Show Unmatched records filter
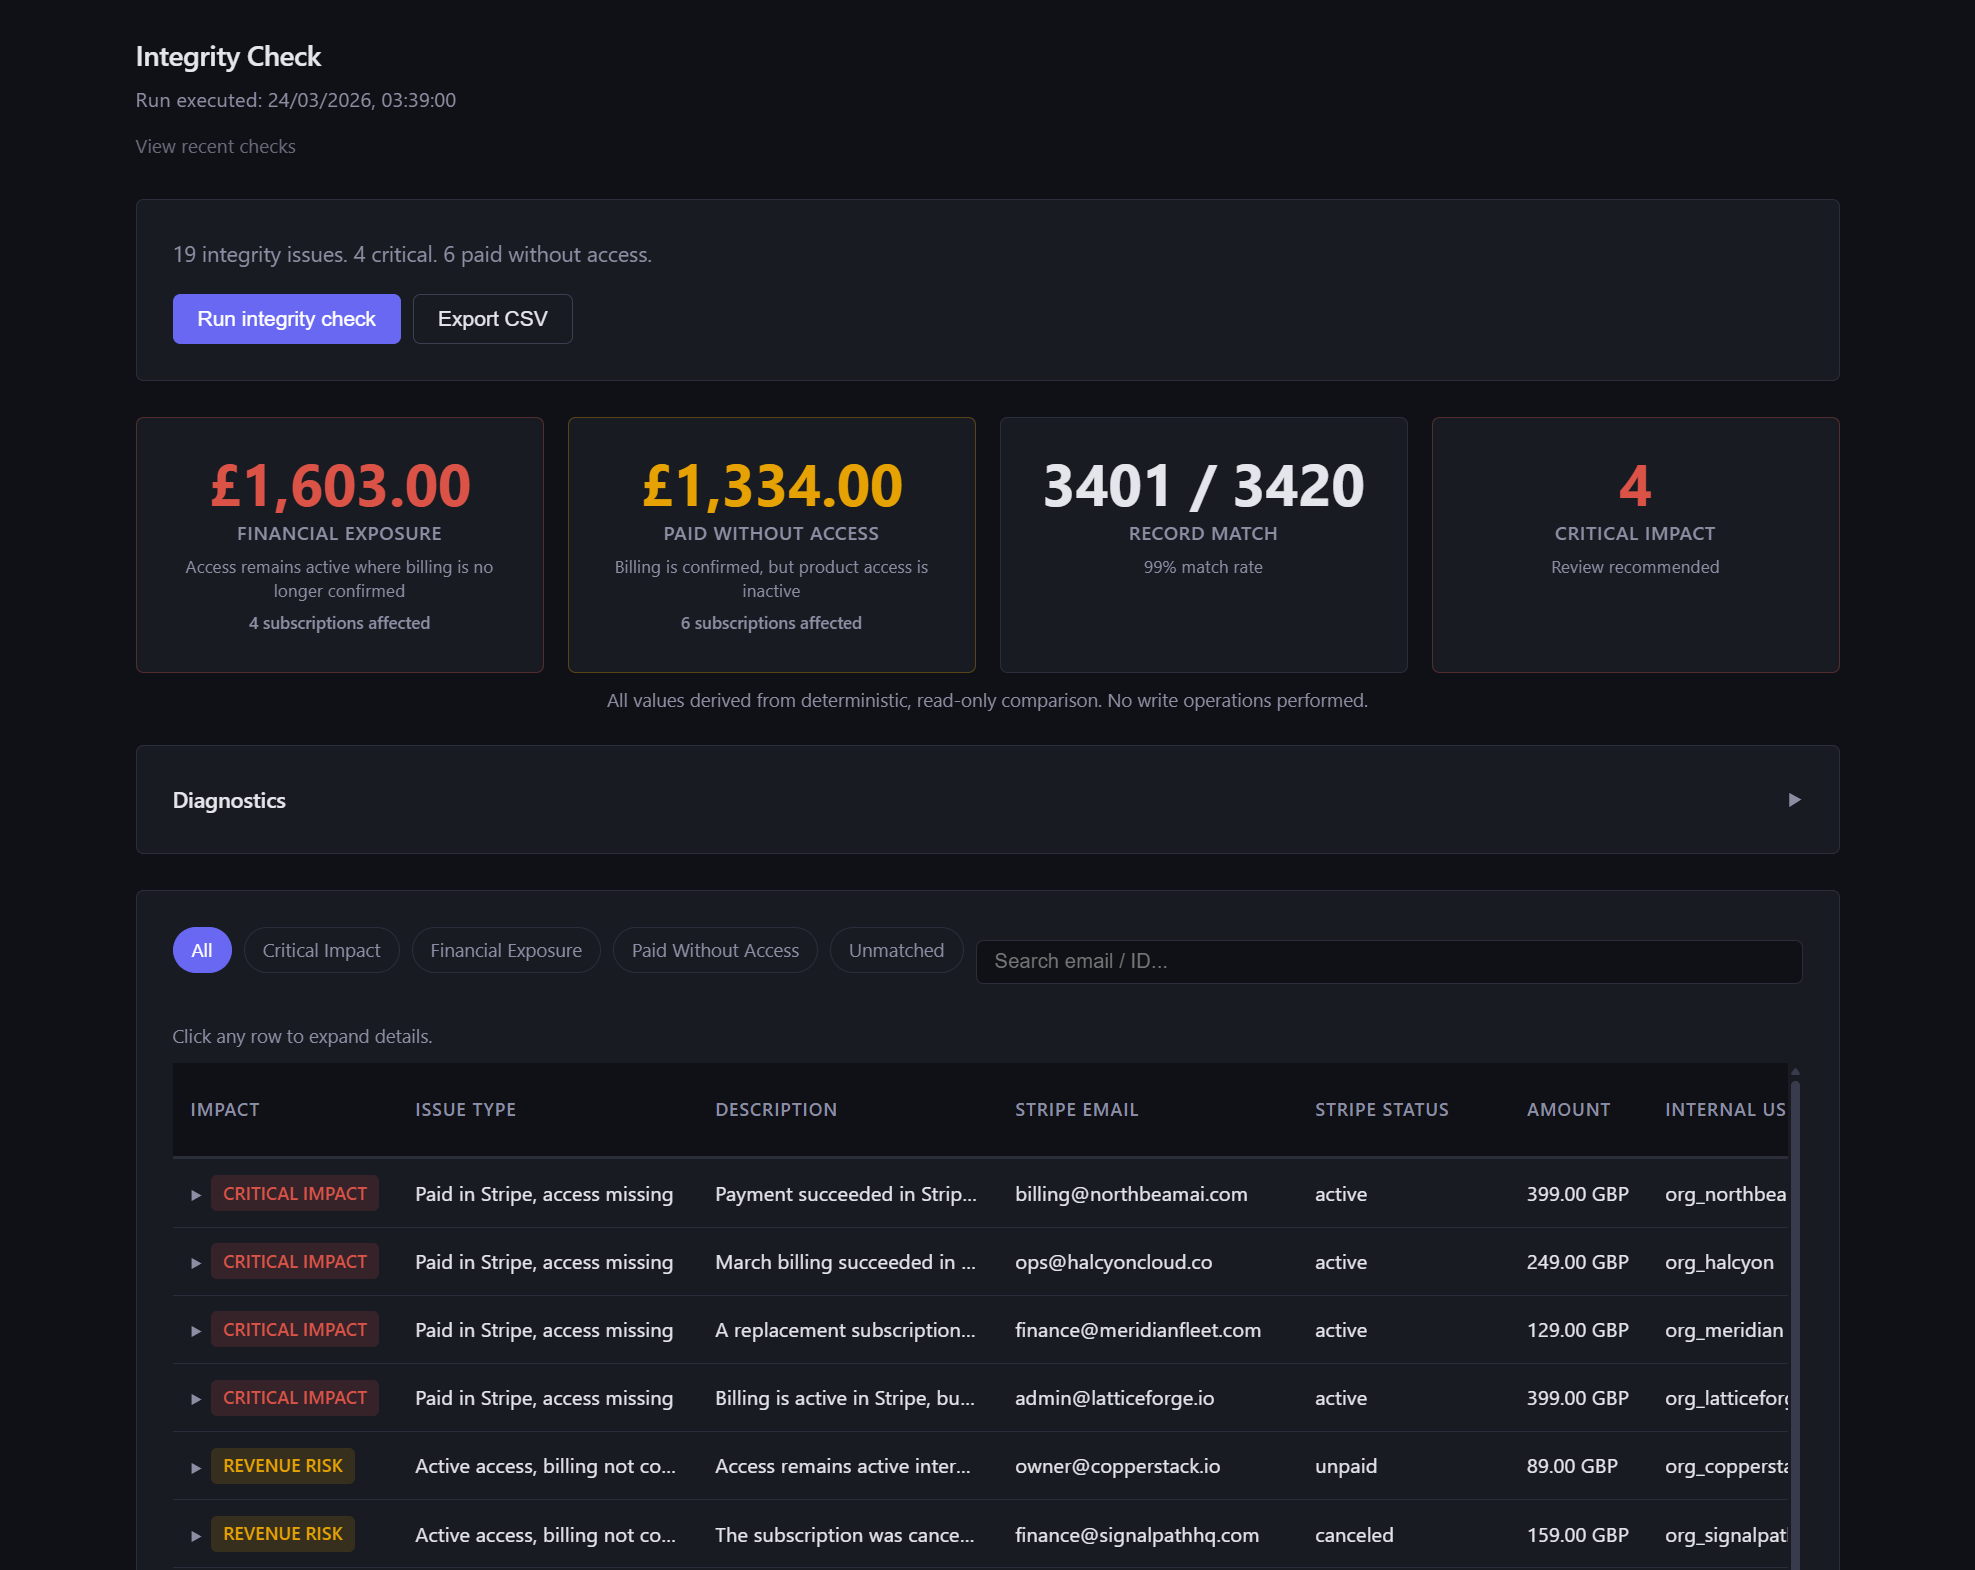The image size is (1975, 1570). [x=896, y=950]
